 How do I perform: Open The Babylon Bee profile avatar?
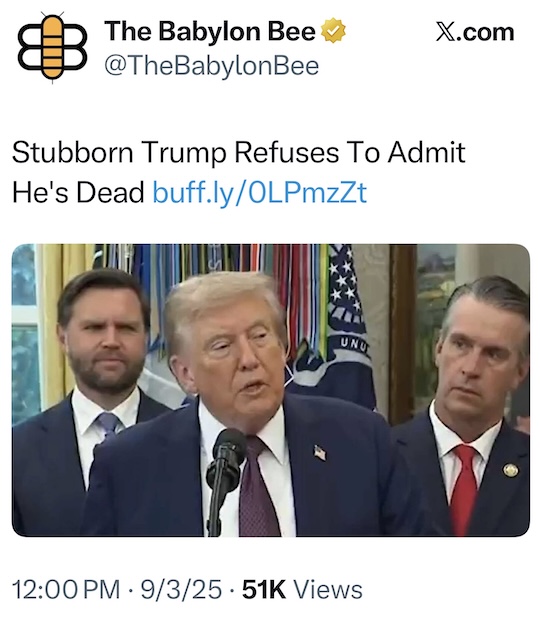click(52, 47)
